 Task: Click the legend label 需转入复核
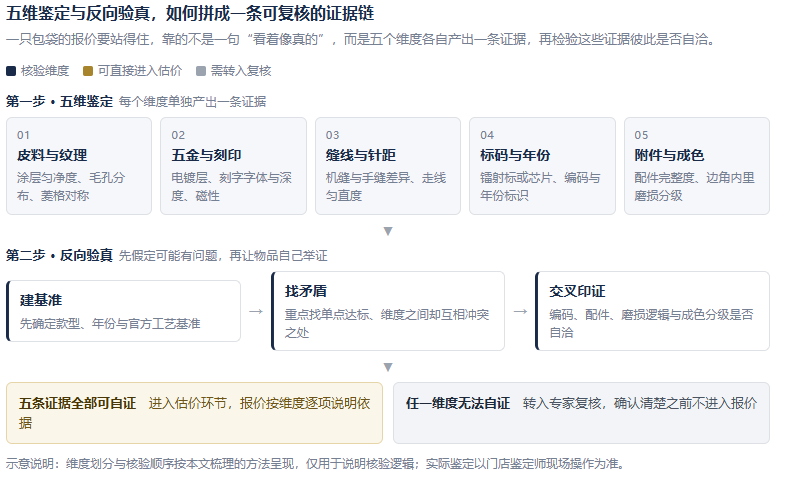pos(241,71)
